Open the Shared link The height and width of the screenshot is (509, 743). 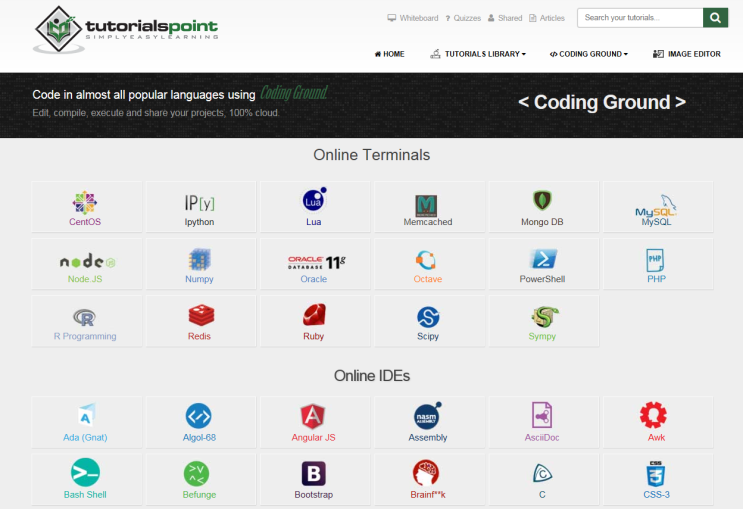click(x=505, y=18)
